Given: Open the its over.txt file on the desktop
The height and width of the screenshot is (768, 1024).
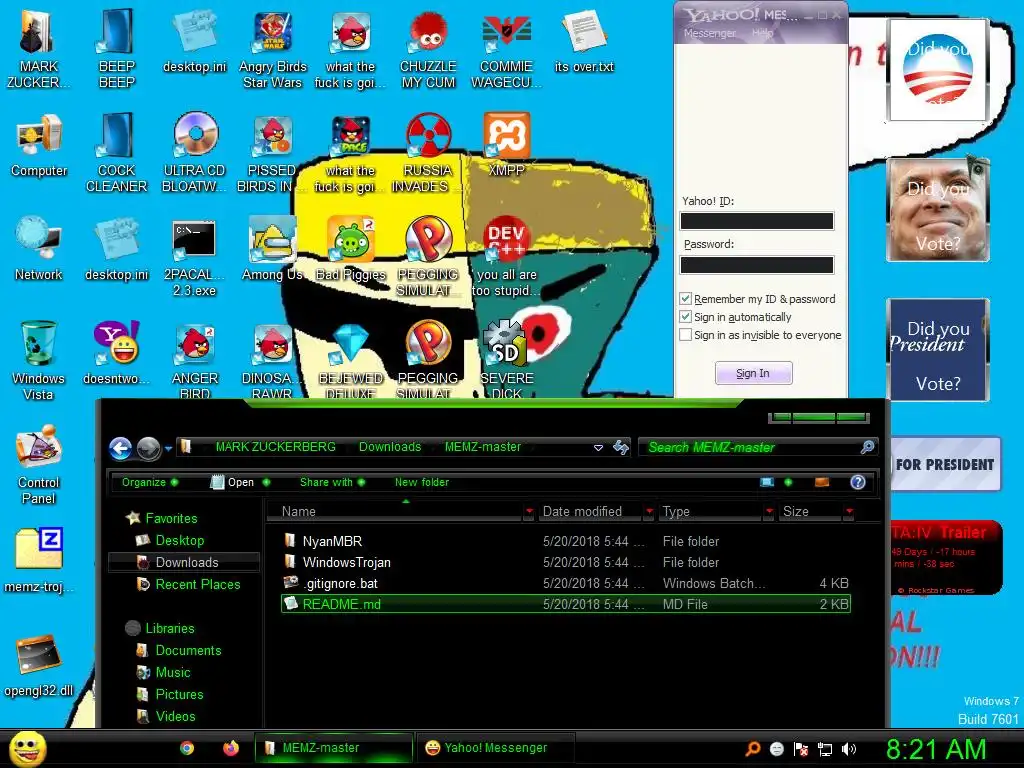Looking at the screenshot, I should (x=584, y=42).
